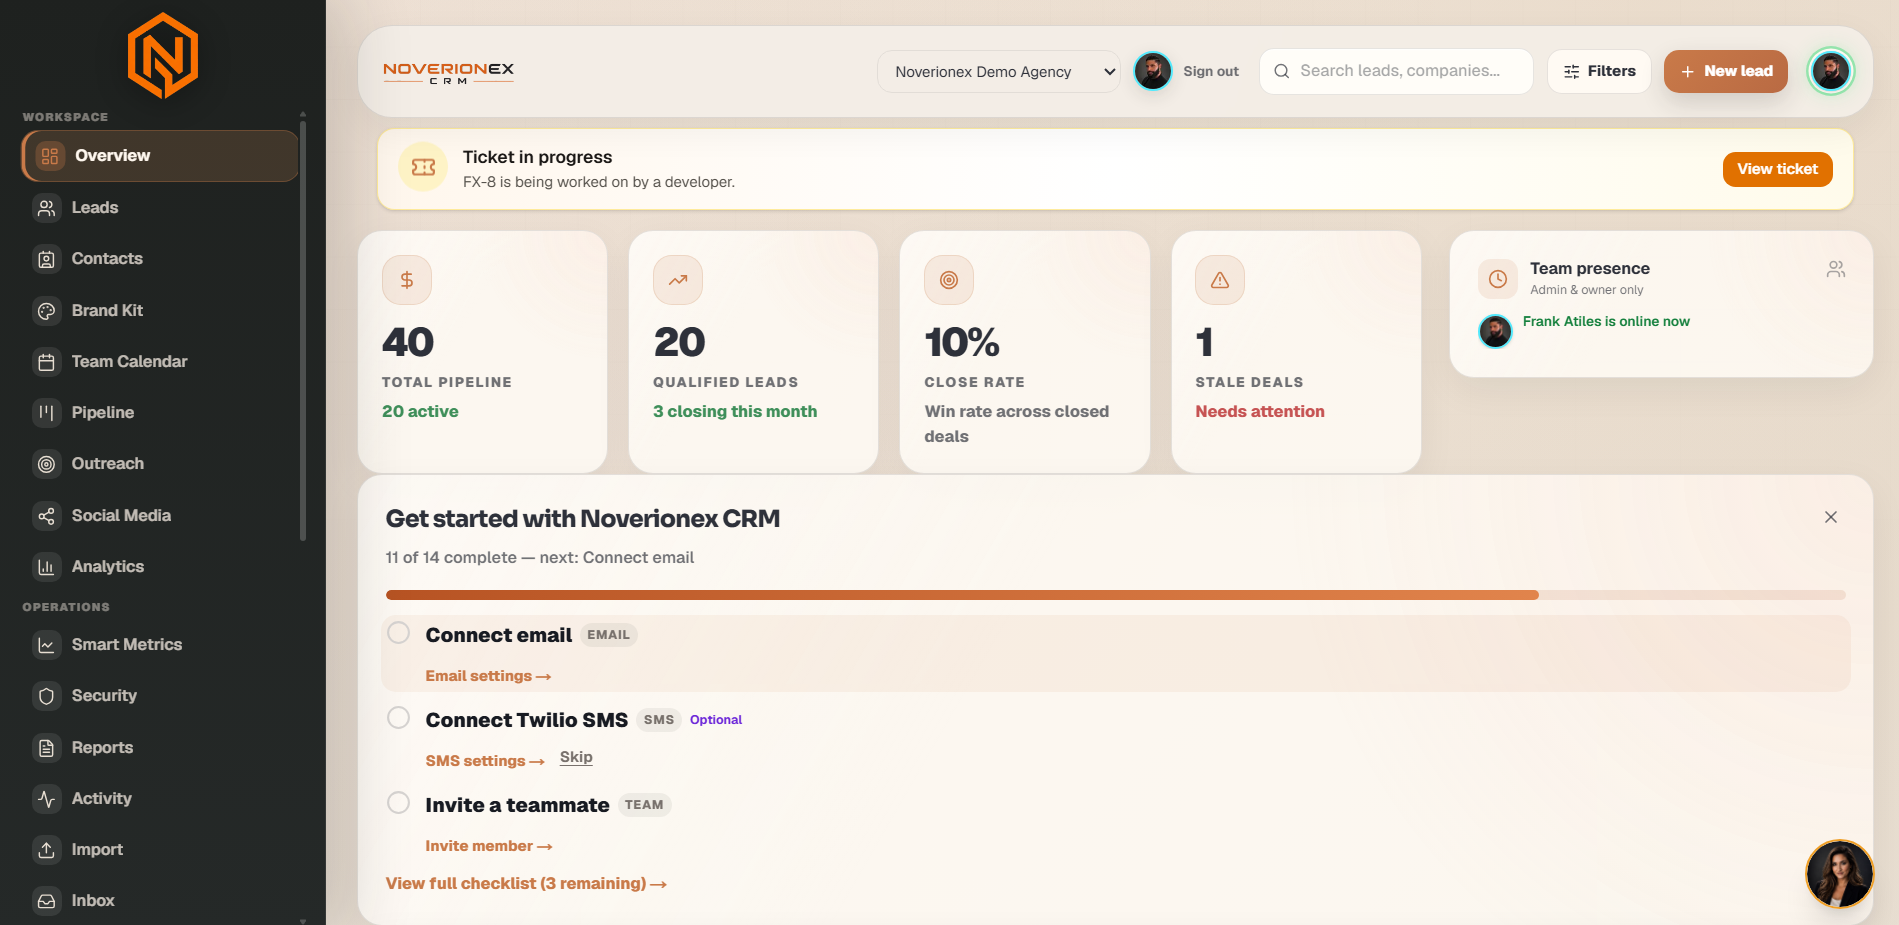
Task: Click the Close Rate target icon
Action: pos(949,280)
